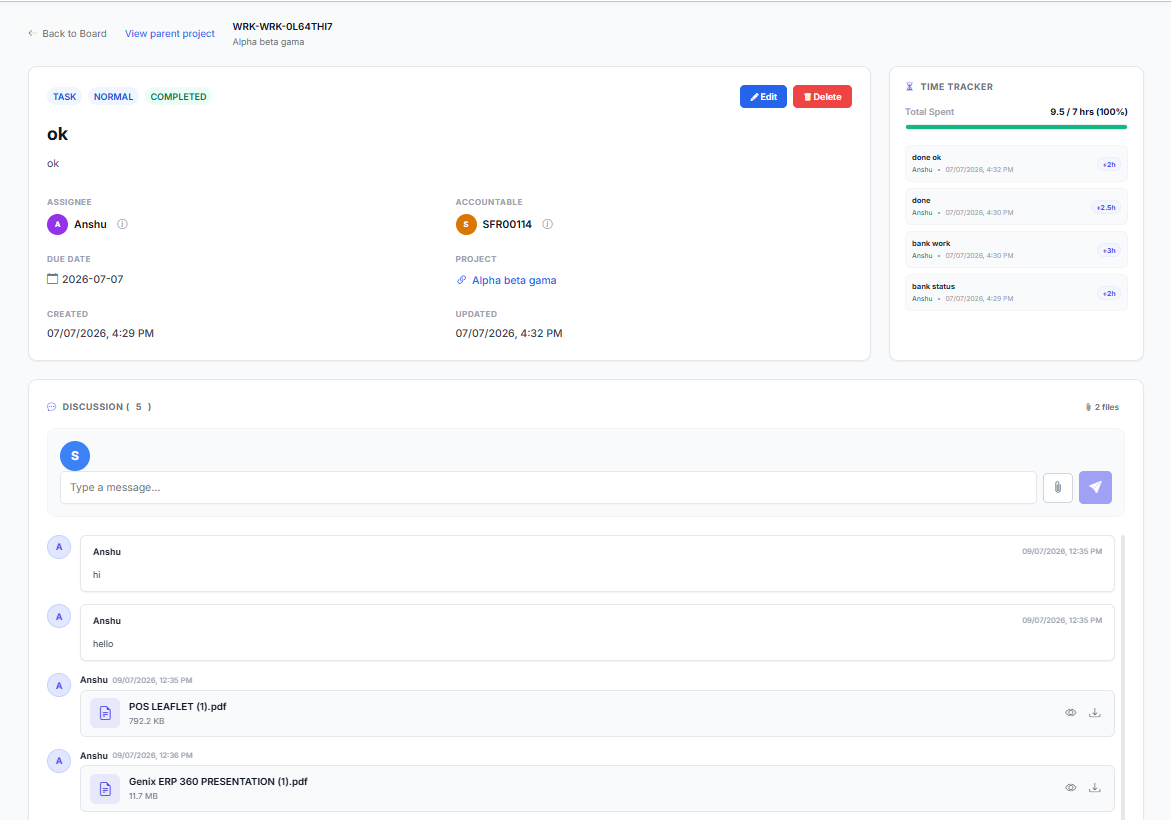Image resolution: width=1171 pixels, height=820 pixels.
Task: Click the info icon next to SFR00114
Action: pos(547,224)
